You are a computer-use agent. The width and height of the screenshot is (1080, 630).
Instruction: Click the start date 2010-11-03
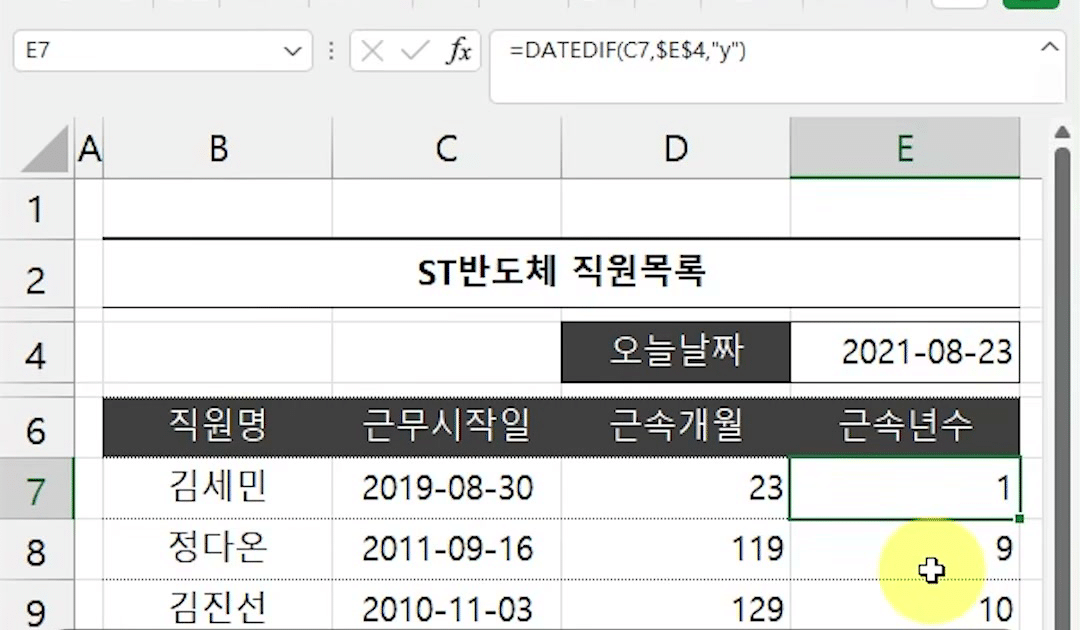[x=446, y=606]
